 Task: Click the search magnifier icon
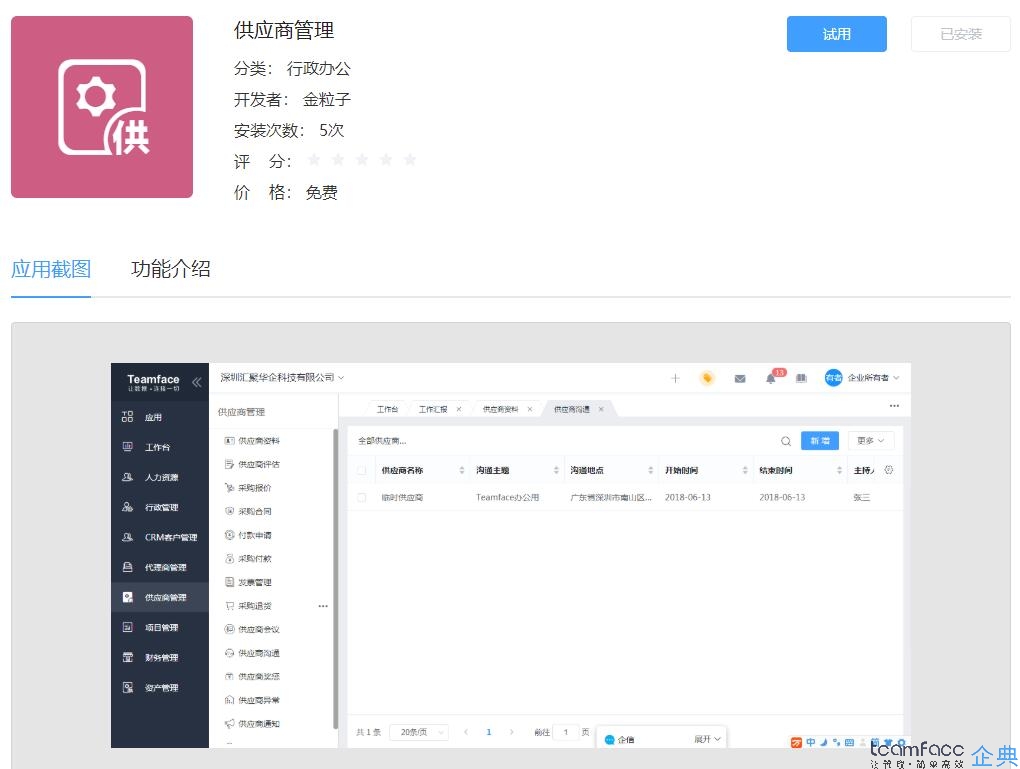786,441
